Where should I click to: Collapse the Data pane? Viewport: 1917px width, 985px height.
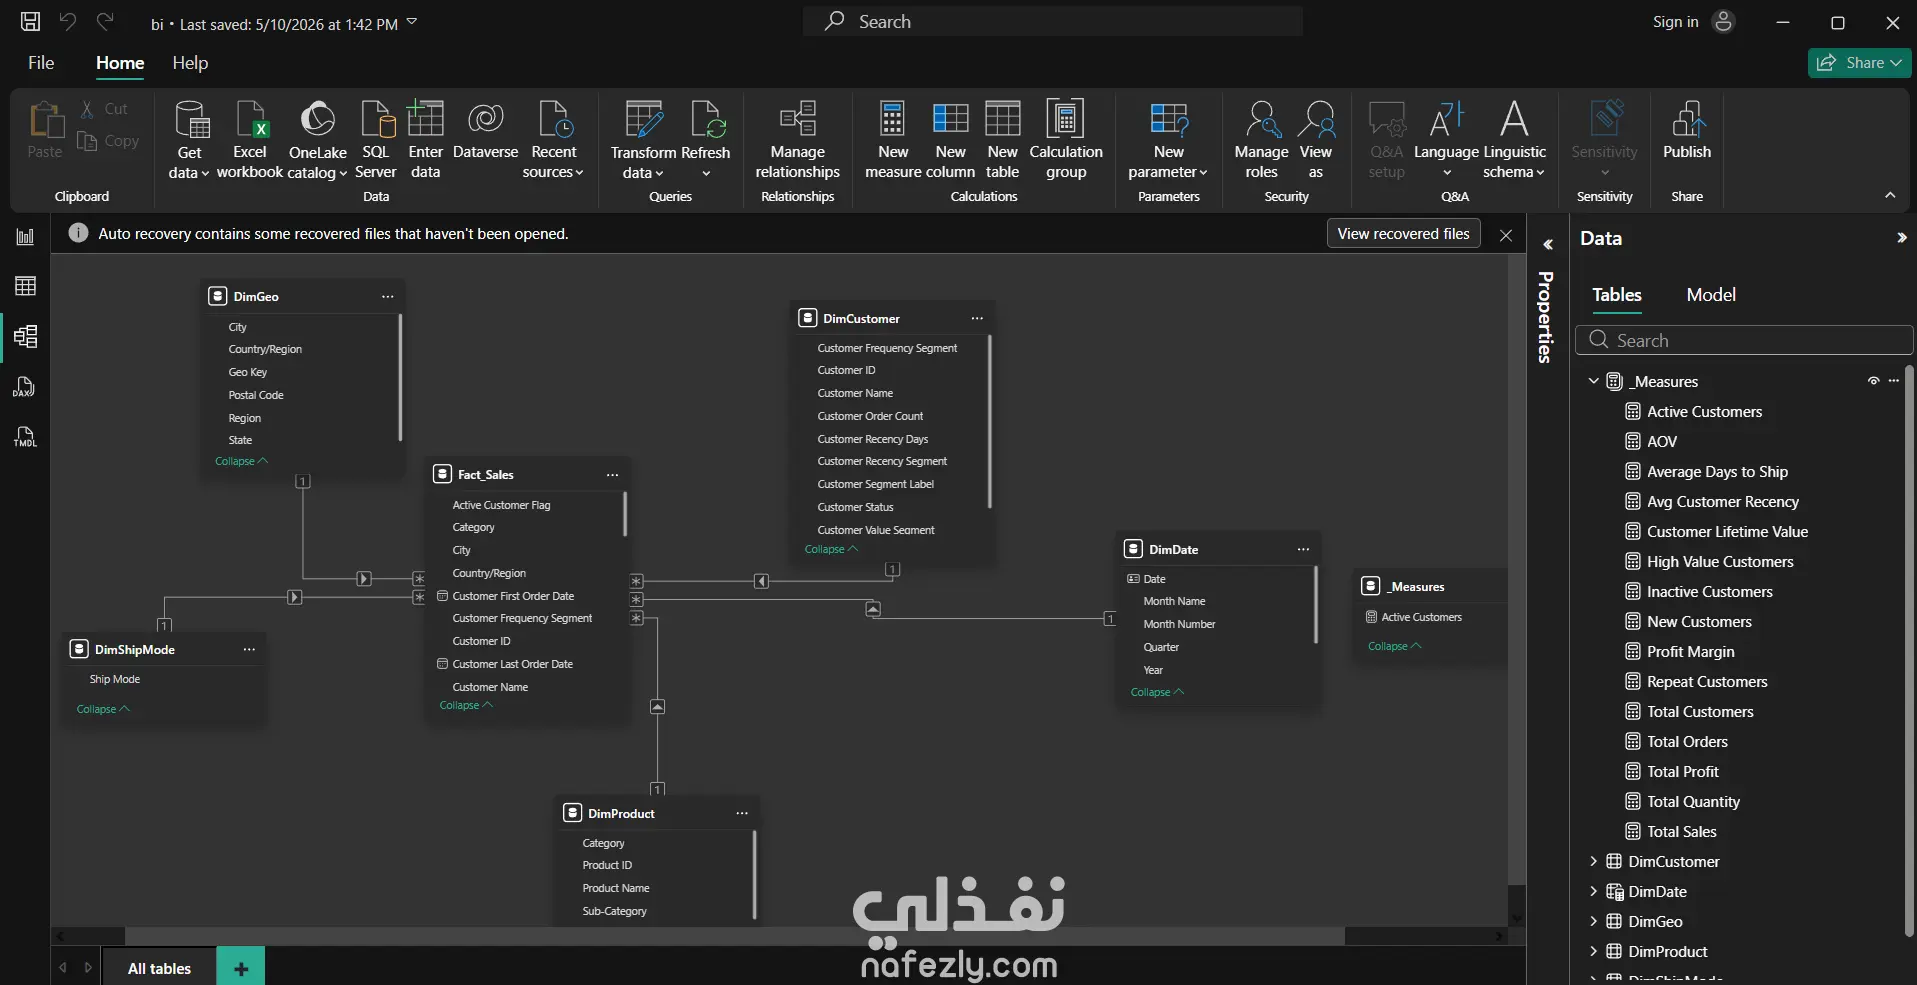[x=1900, y=238]
